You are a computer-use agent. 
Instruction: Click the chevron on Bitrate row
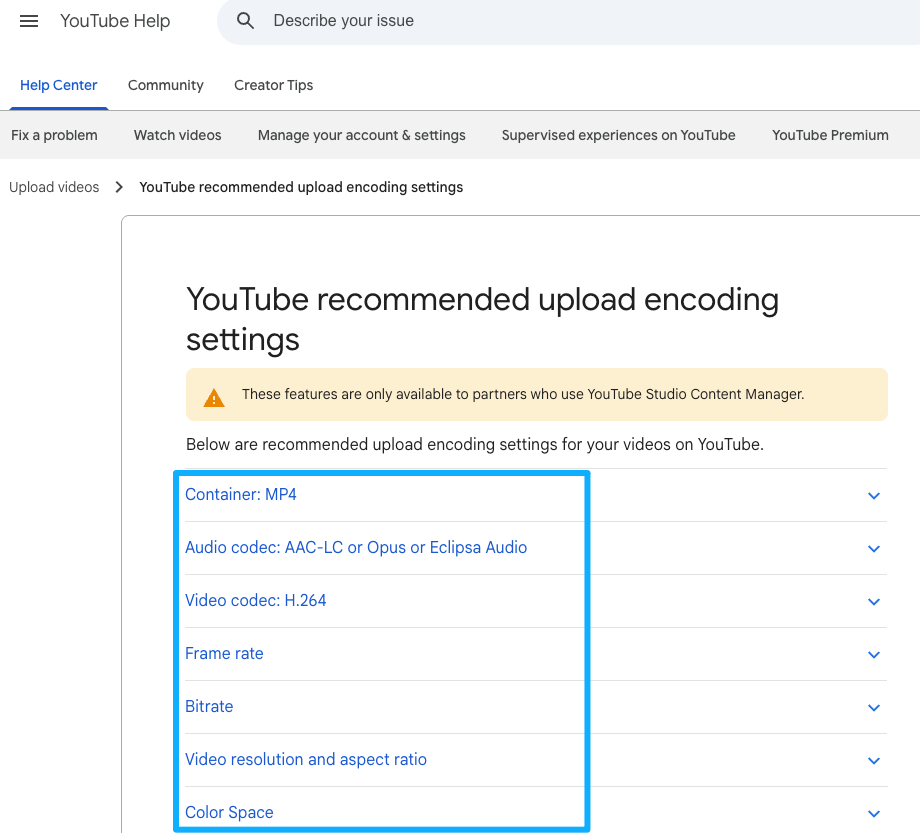pyautogui.click(x=874, y=708)
